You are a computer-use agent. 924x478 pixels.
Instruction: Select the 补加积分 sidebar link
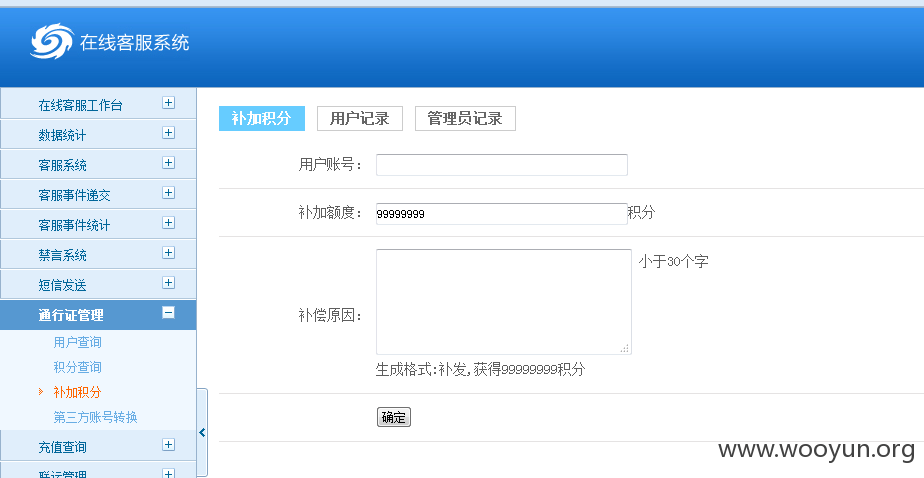coord(77,392)
